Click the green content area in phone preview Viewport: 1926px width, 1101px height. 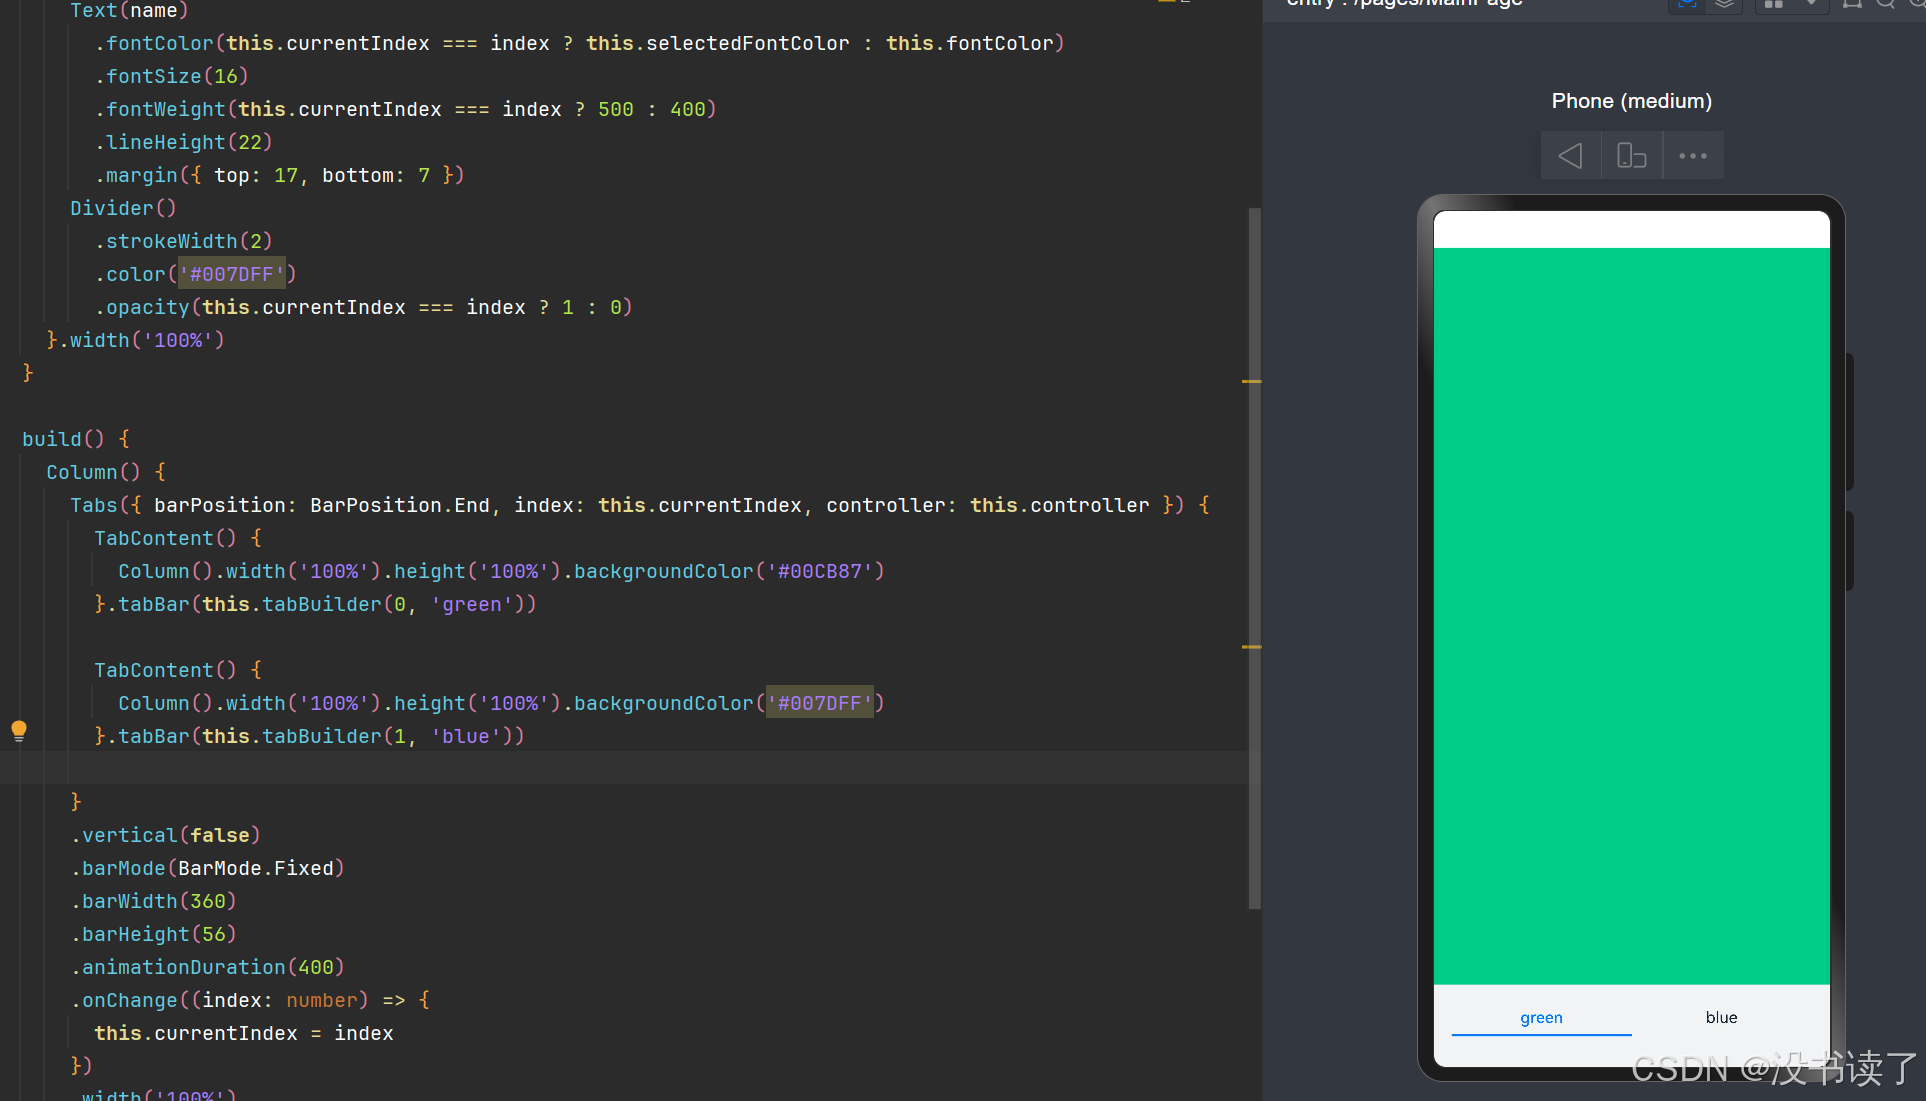pyautogui.click(x=1631, y=615)
